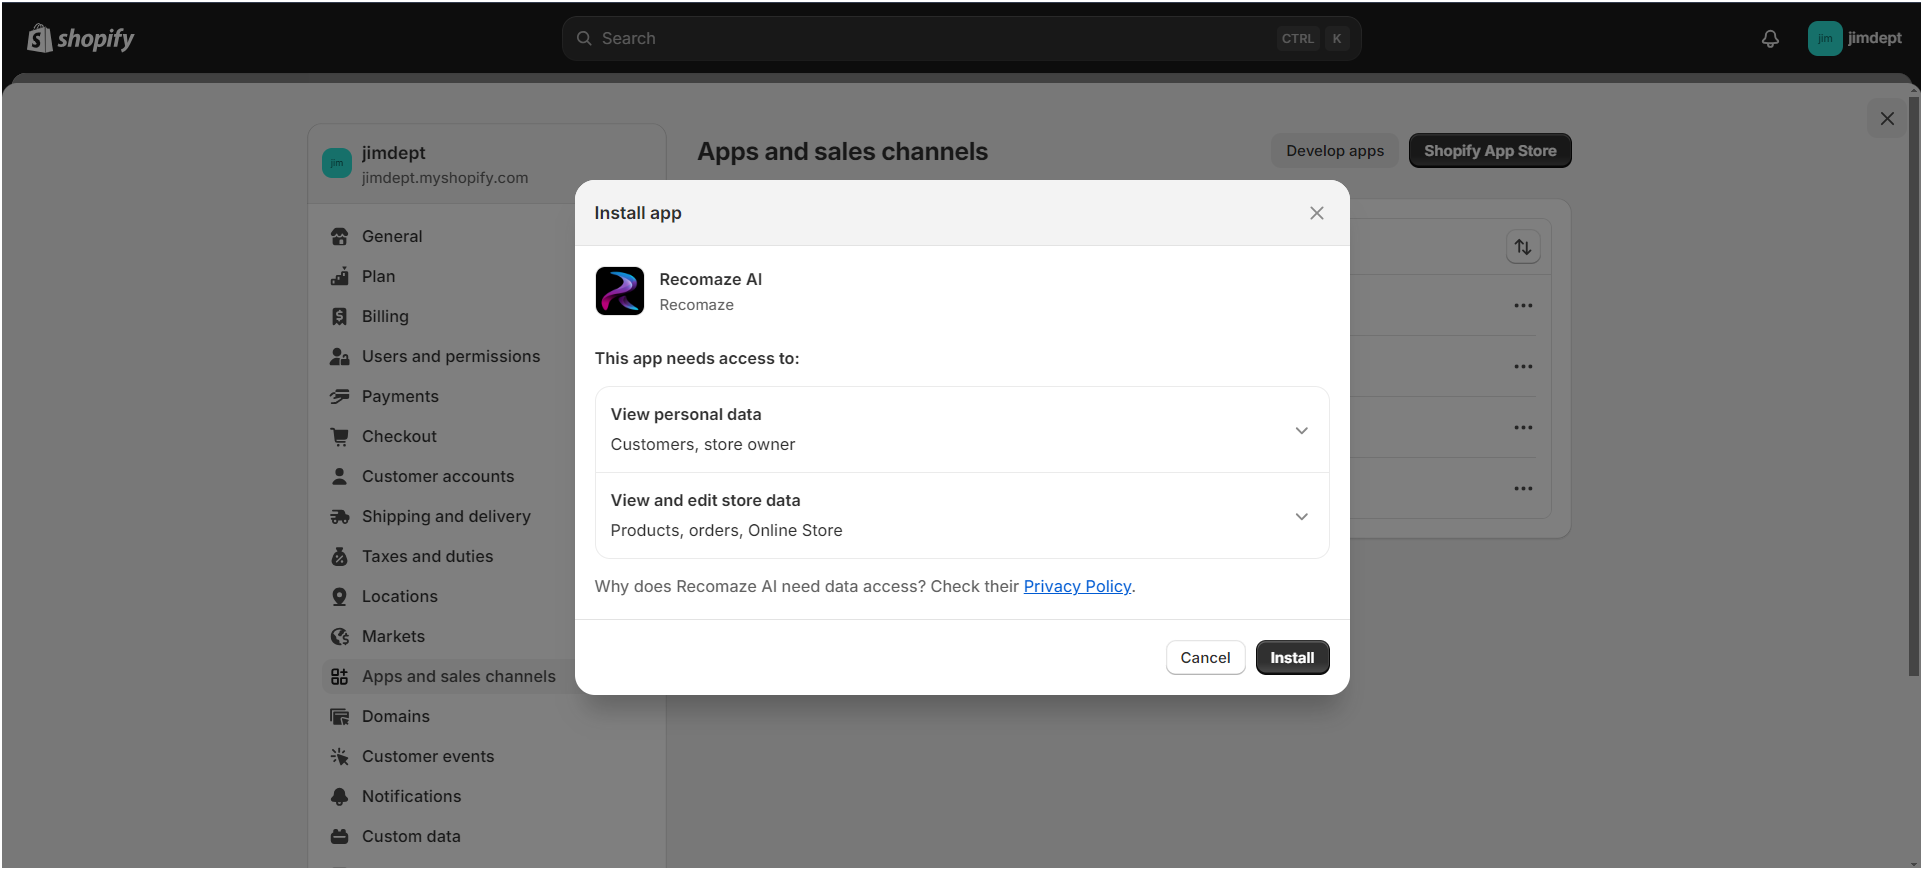Close the settings overlay panel
Image resolution: width=1923 pixels, height=870 pixels.
pos(1887,118)
